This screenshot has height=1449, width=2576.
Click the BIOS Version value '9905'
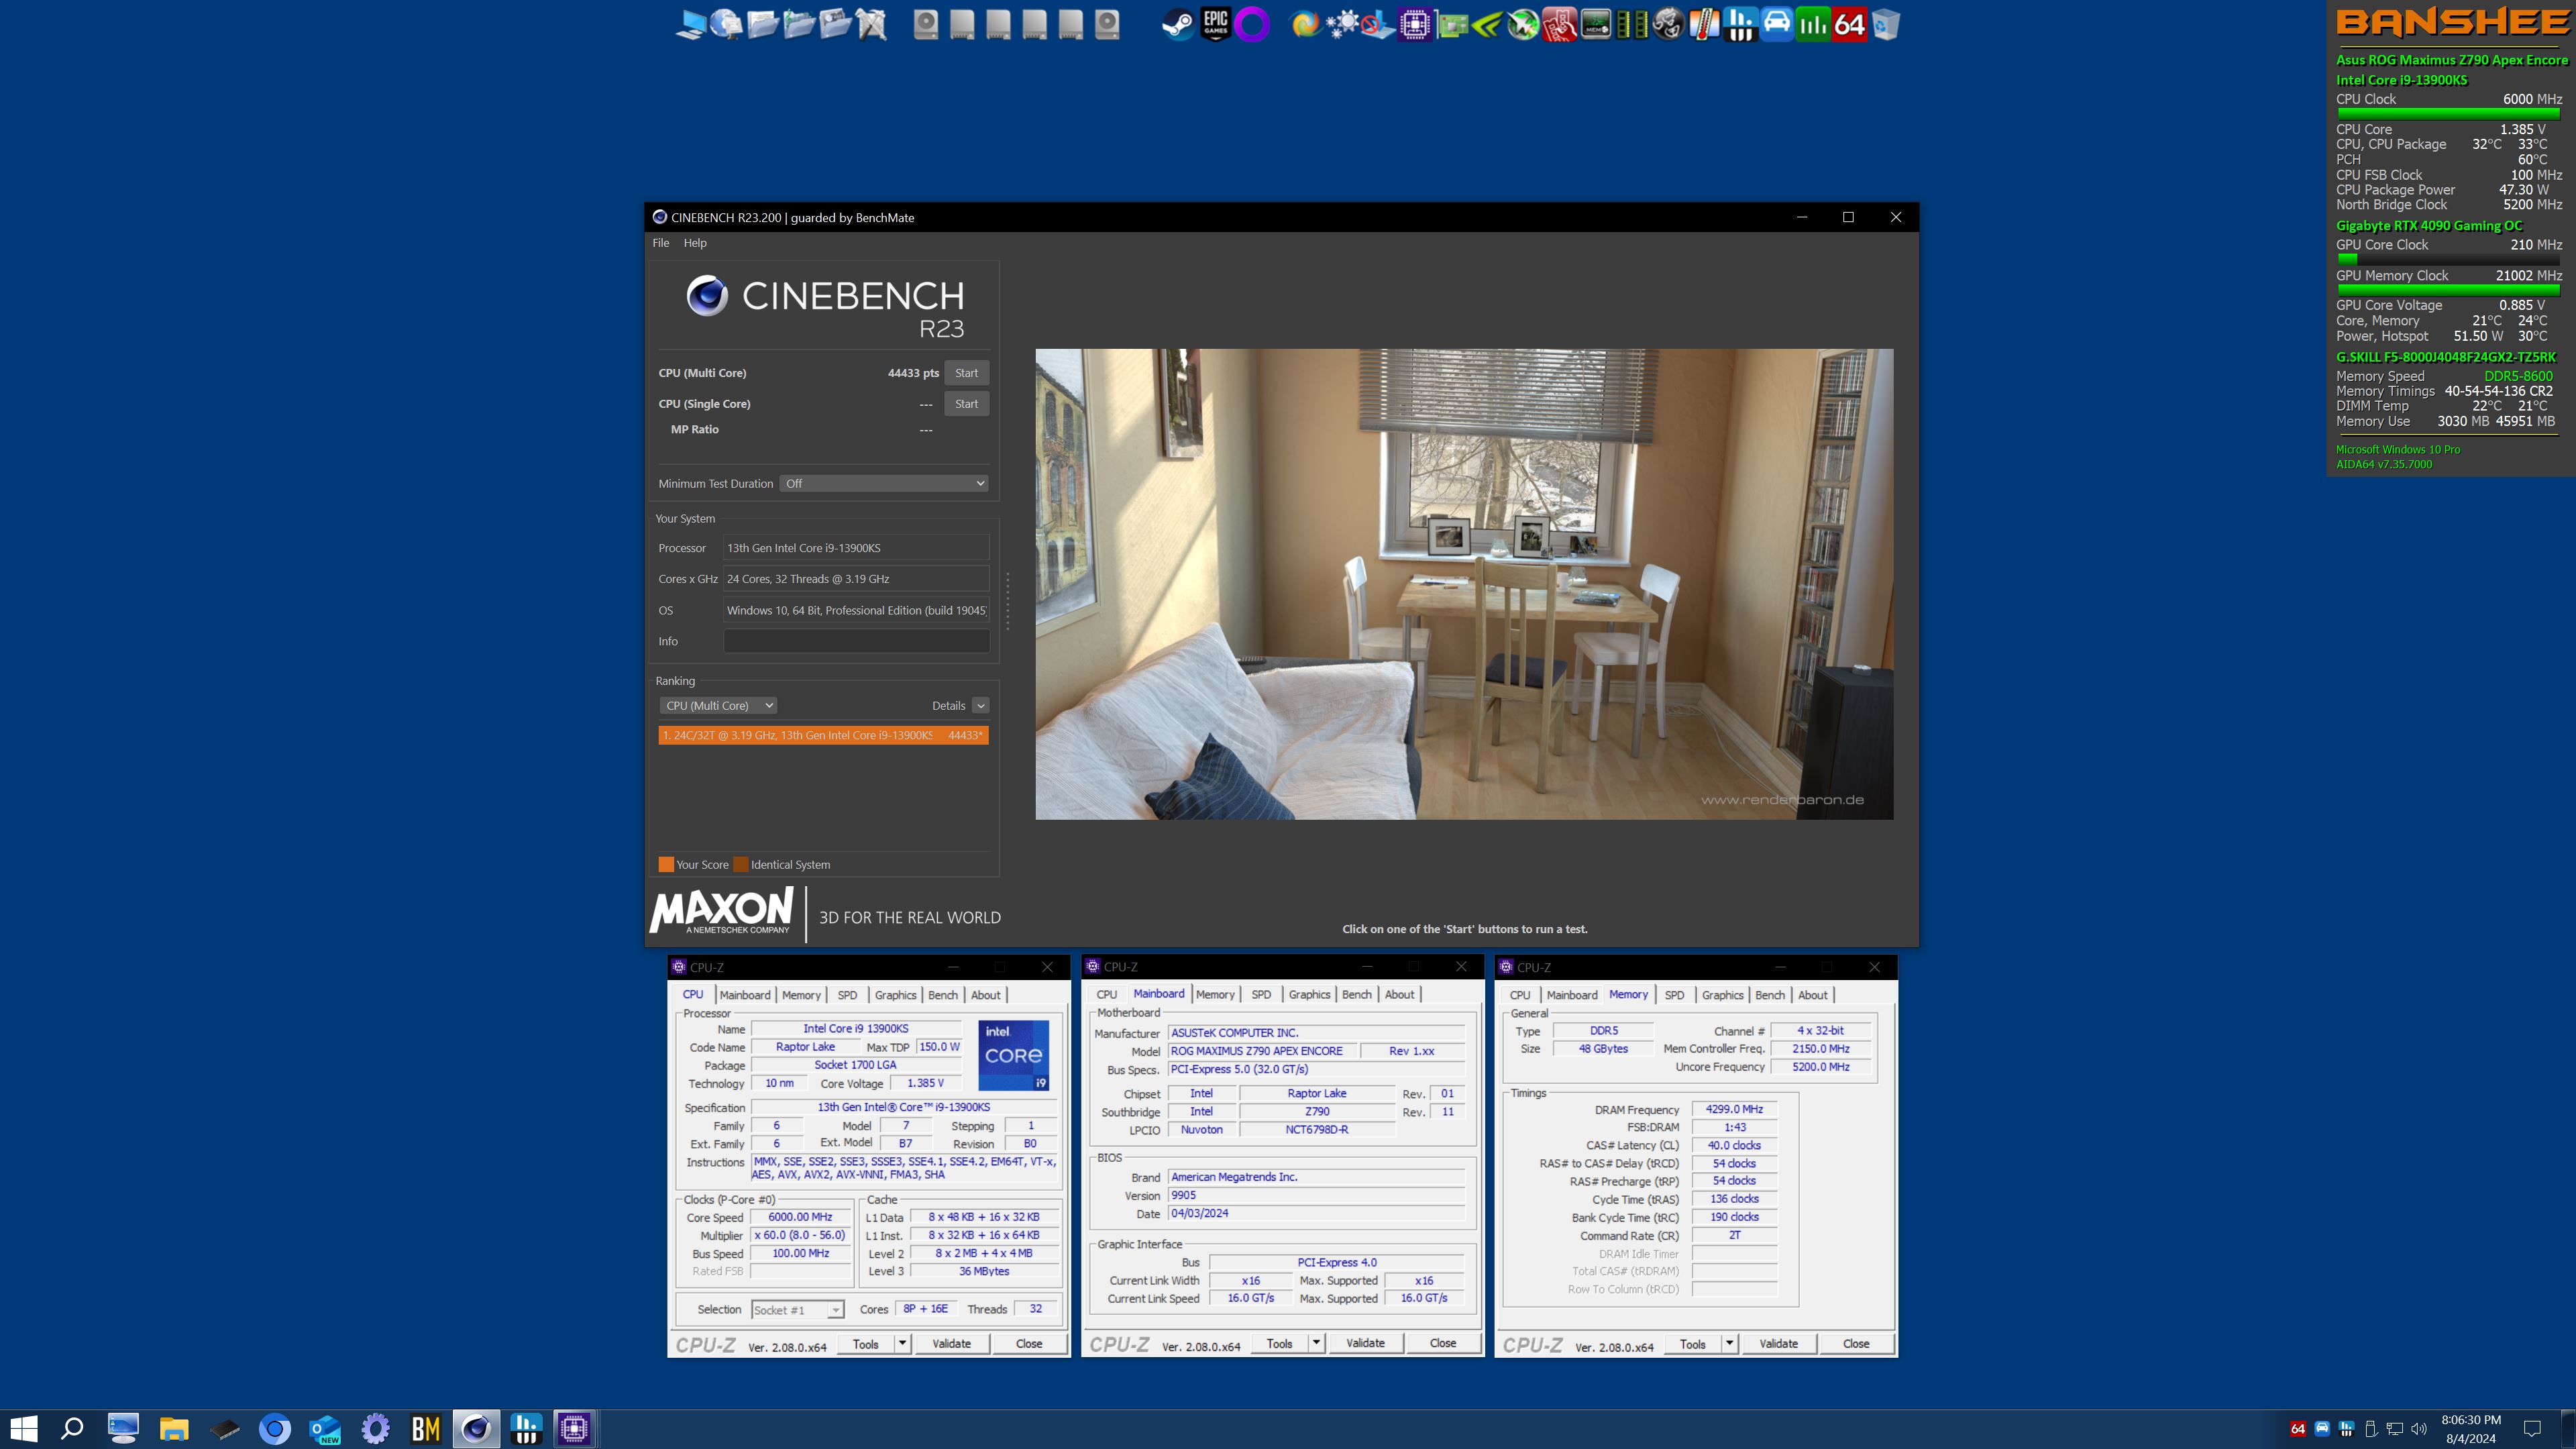pyautogui.click(x=1316, y=1195)
